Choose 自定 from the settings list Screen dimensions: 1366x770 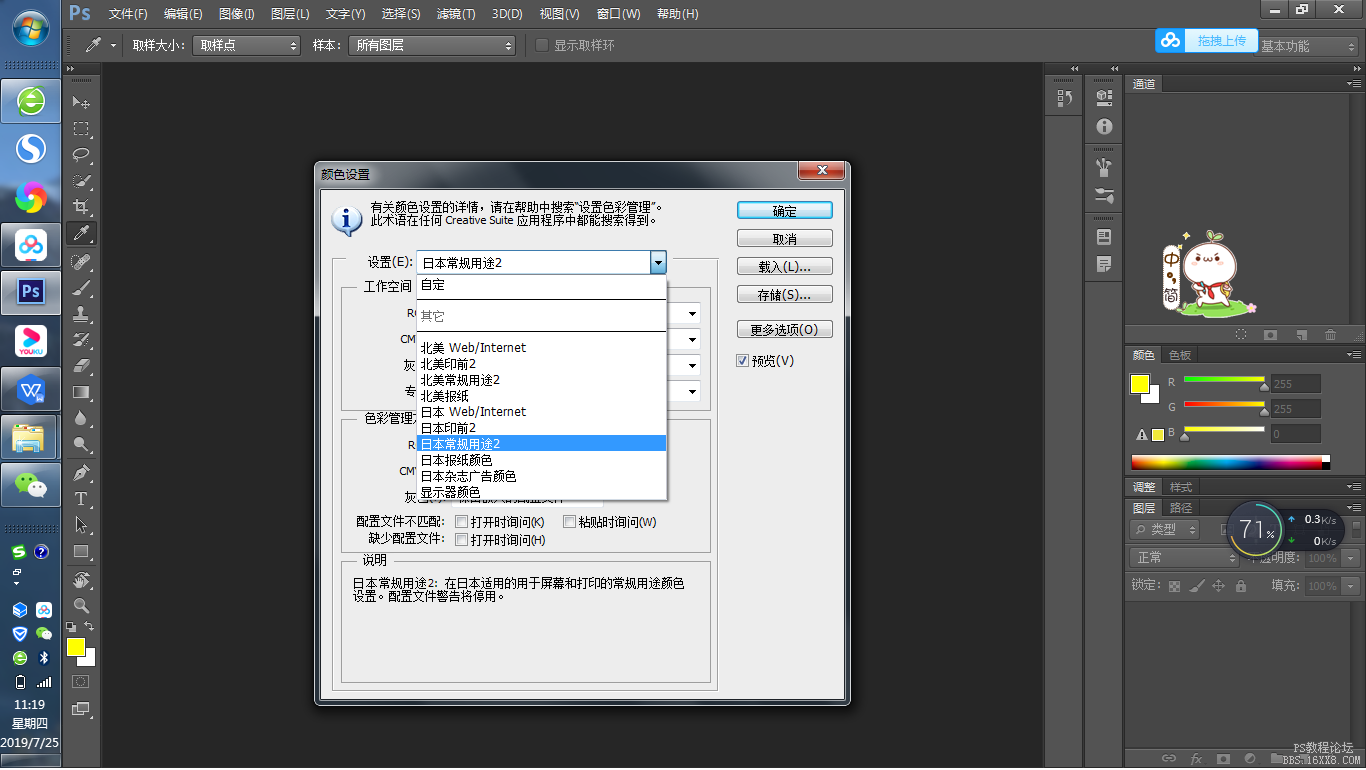click(541, 285)
